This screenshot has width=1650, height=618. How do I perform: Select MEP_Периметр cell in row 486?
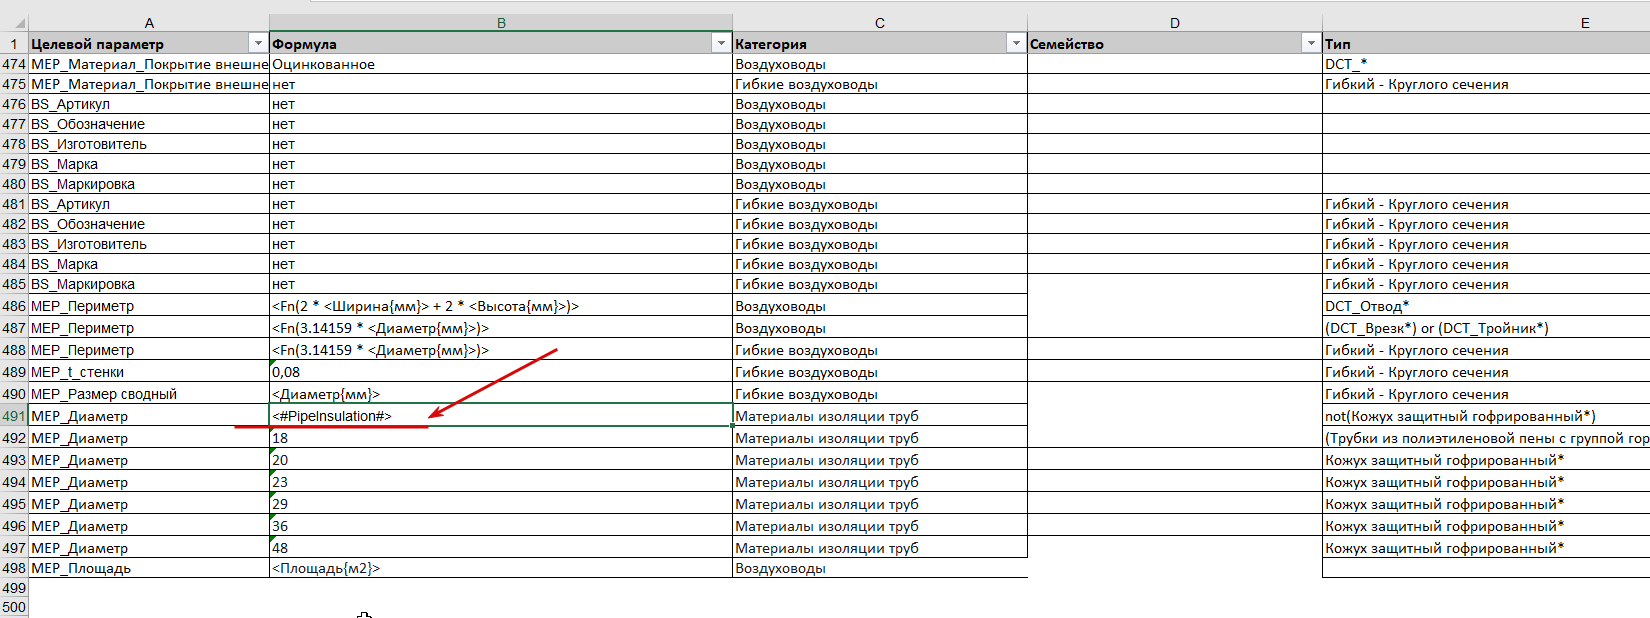(149, 306)
